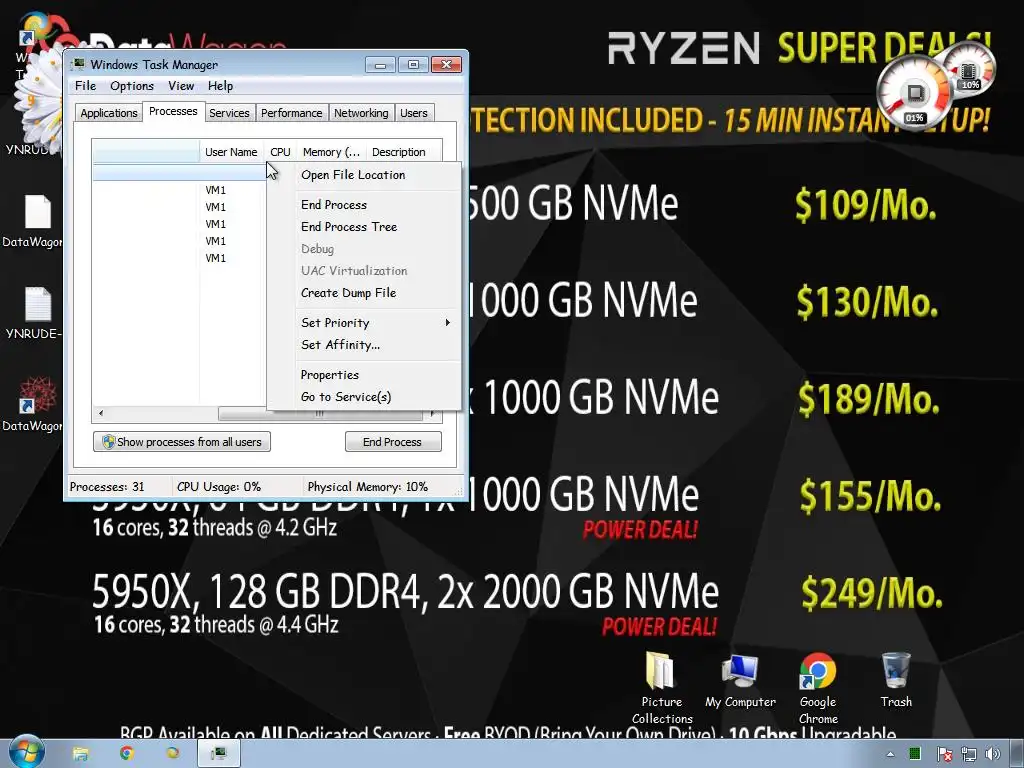Switch to the Performance tab
Screen dimensions: 1024x768
291,113
